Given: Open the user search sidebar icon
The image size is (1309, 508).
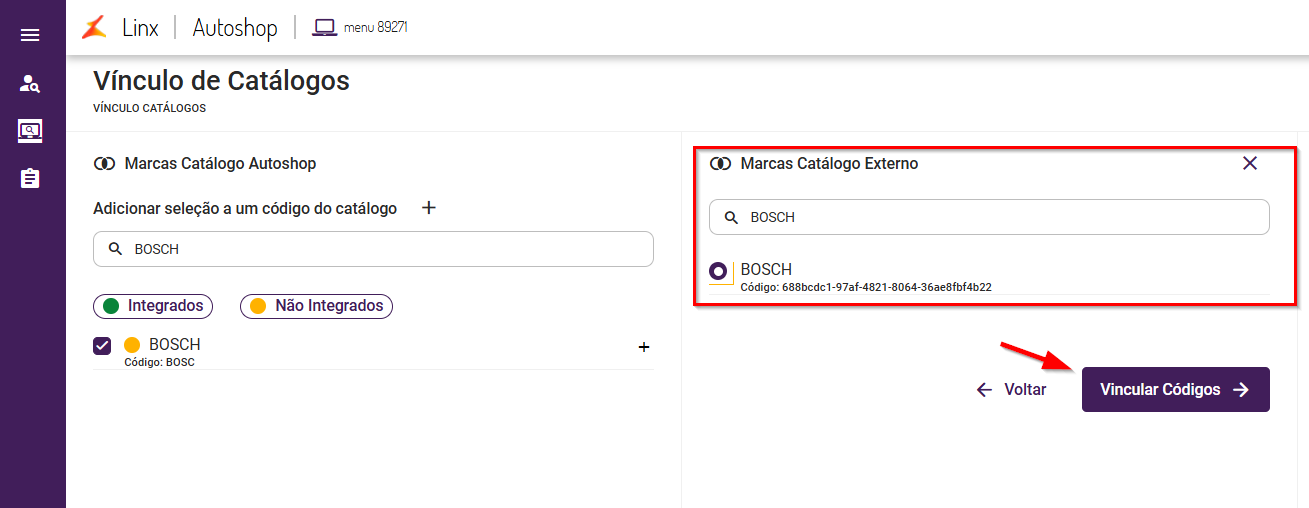Looking at the screenshot, I should (30, 84).
